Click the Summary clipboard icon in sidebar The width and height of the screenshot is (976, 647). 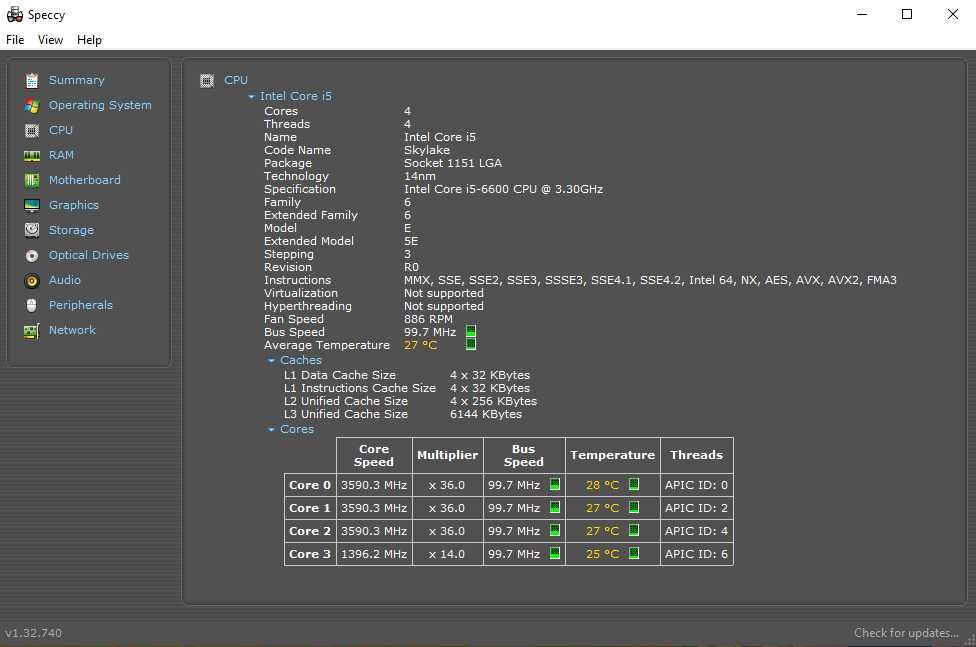[32, 80]
